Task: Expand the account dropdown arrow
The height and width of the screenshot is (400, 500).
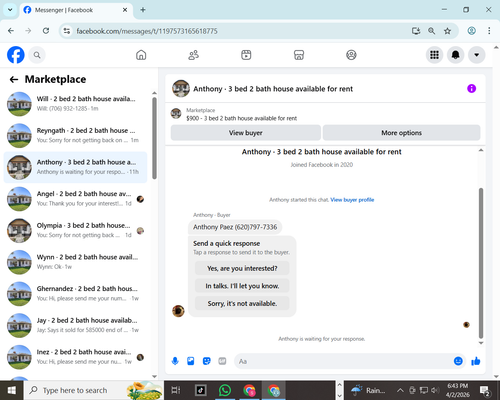Action: pyautogui.click(x=477, y=55)
